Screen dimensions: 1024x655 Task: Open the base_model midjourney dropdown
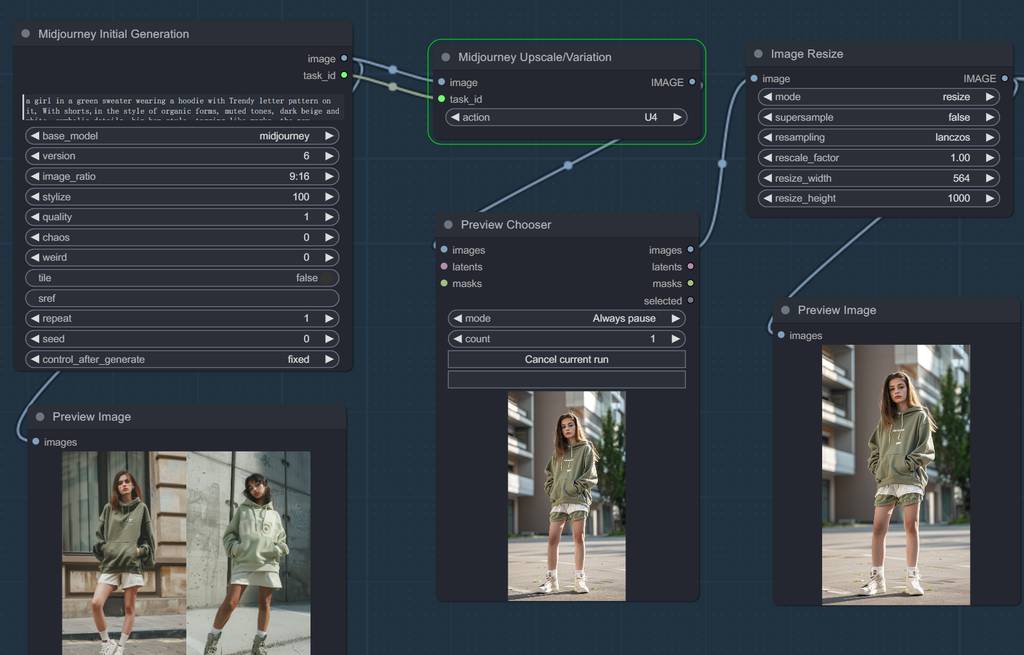[182, 136]
